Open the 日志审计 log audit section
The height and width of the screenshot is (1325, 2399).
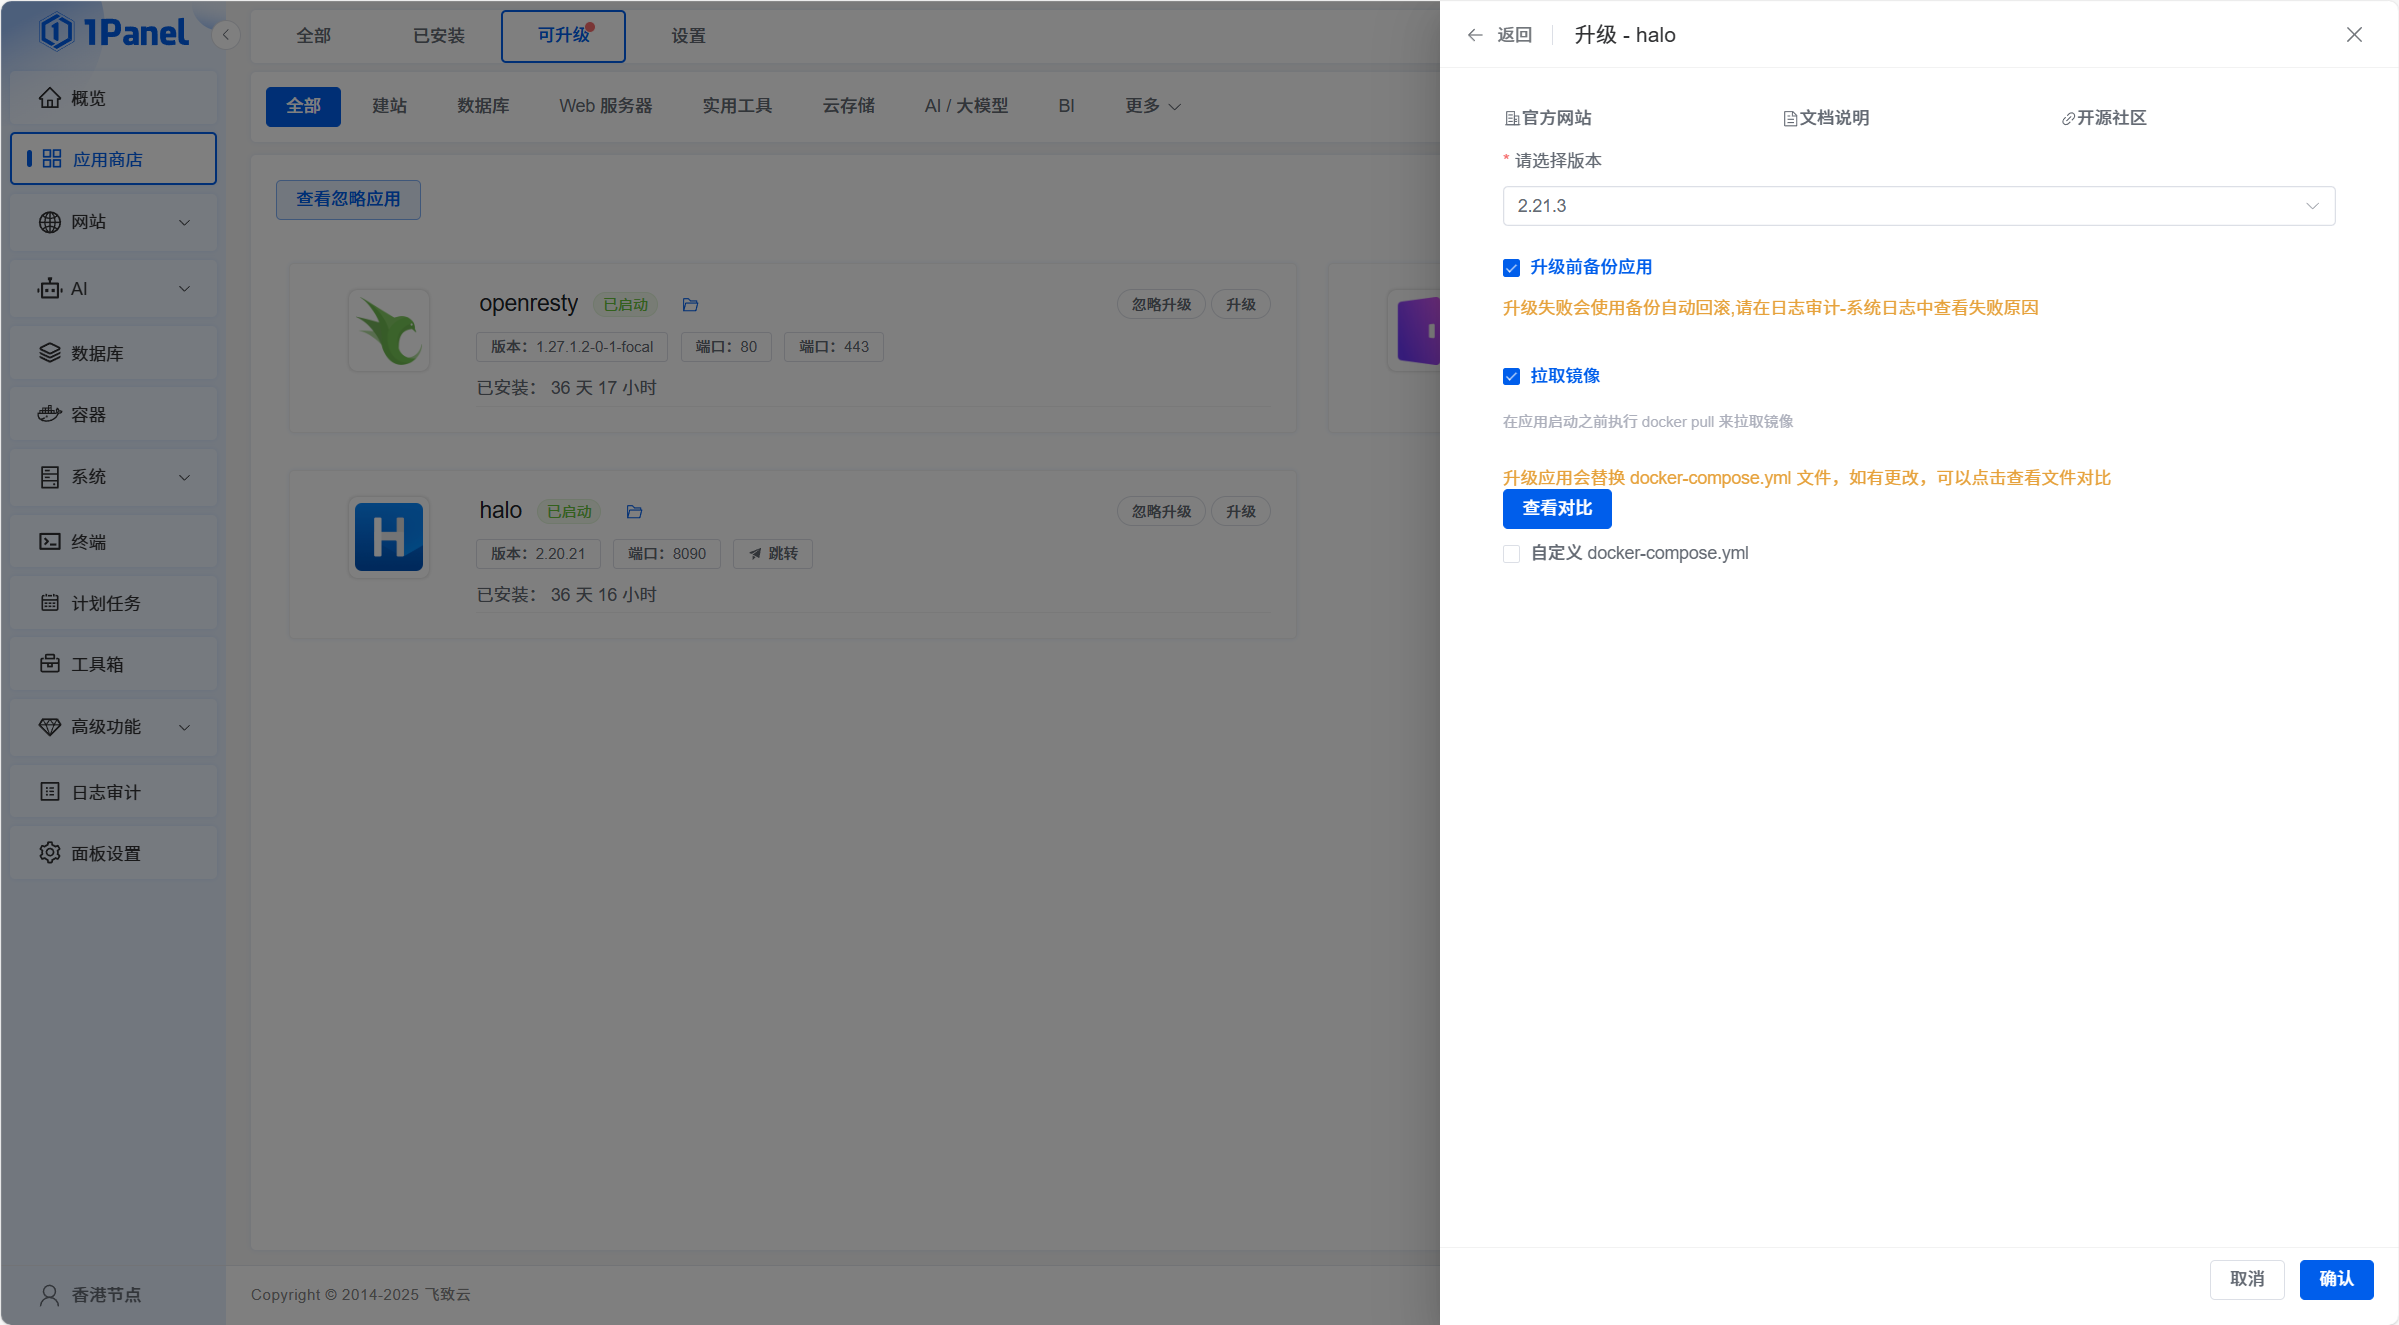click(x=103, y=791)
